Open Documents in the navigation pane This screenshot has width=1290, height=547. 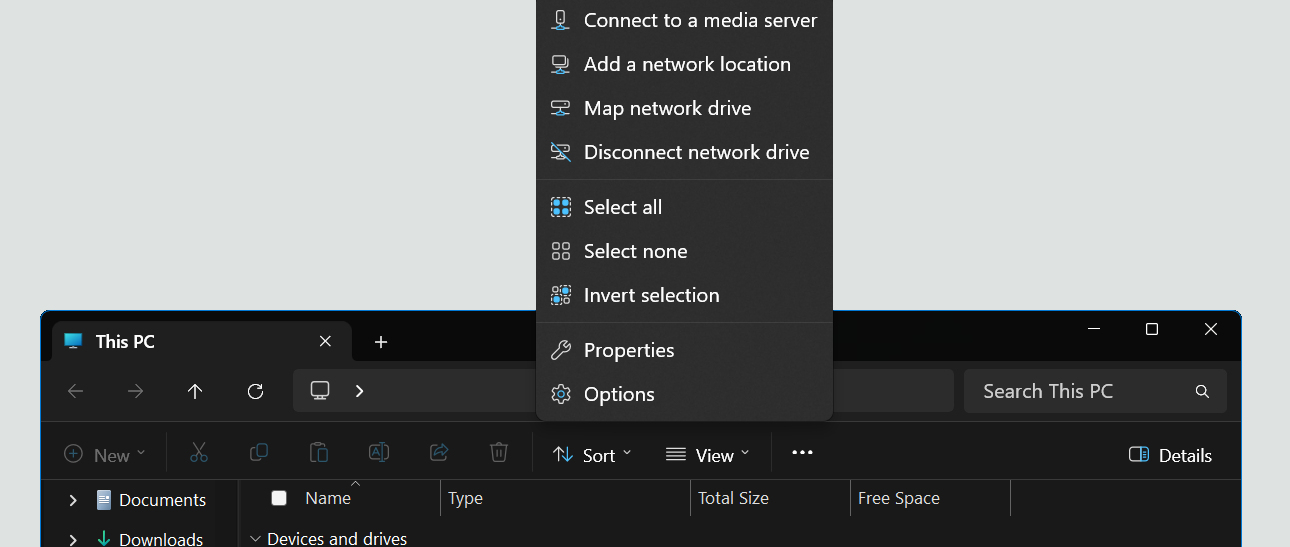[x=162, y=500]
